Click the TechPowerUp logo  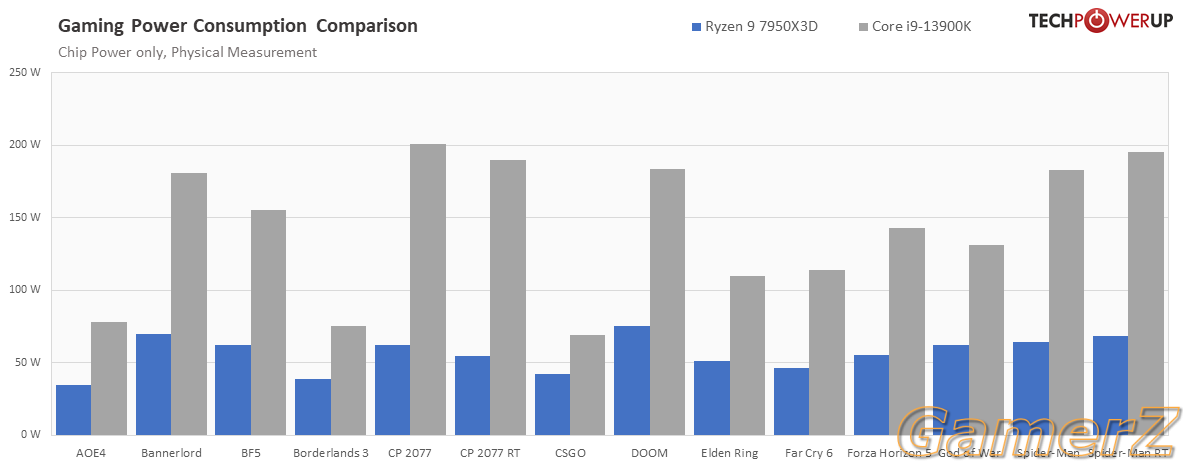click(x=1101, y=20)
